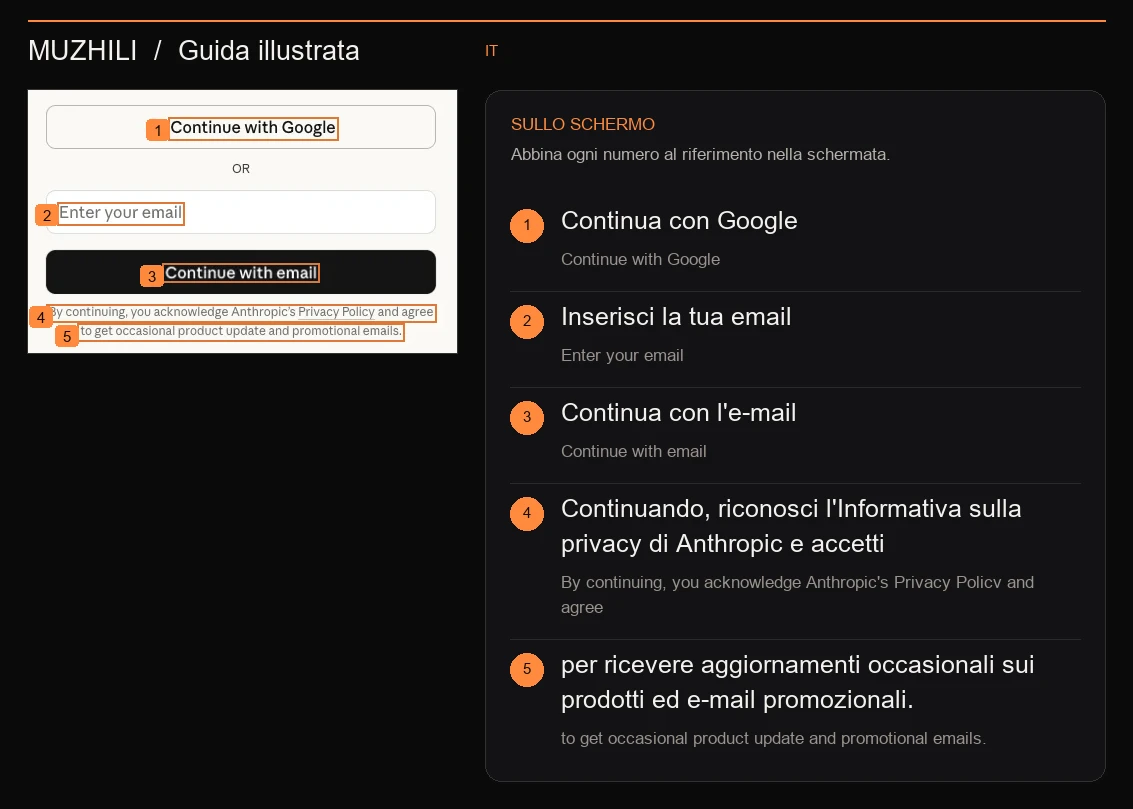
Task: Click the Guida illustrata heading text
Action: pos(269,51)
